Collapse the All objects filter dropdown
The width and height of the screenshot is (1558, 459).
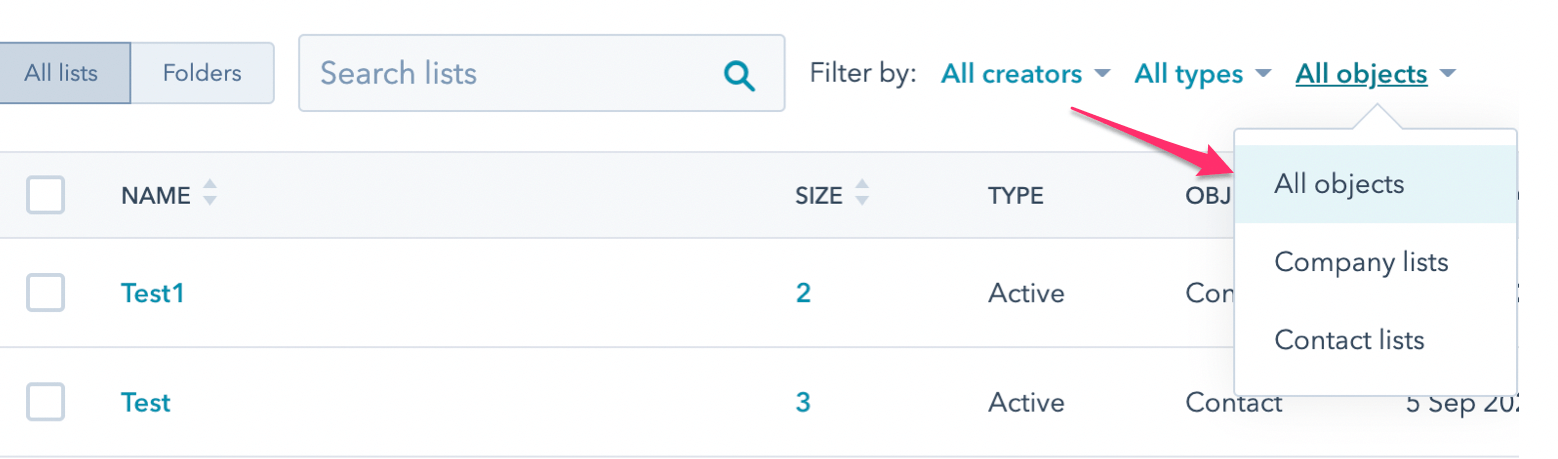click(1361, 74)
